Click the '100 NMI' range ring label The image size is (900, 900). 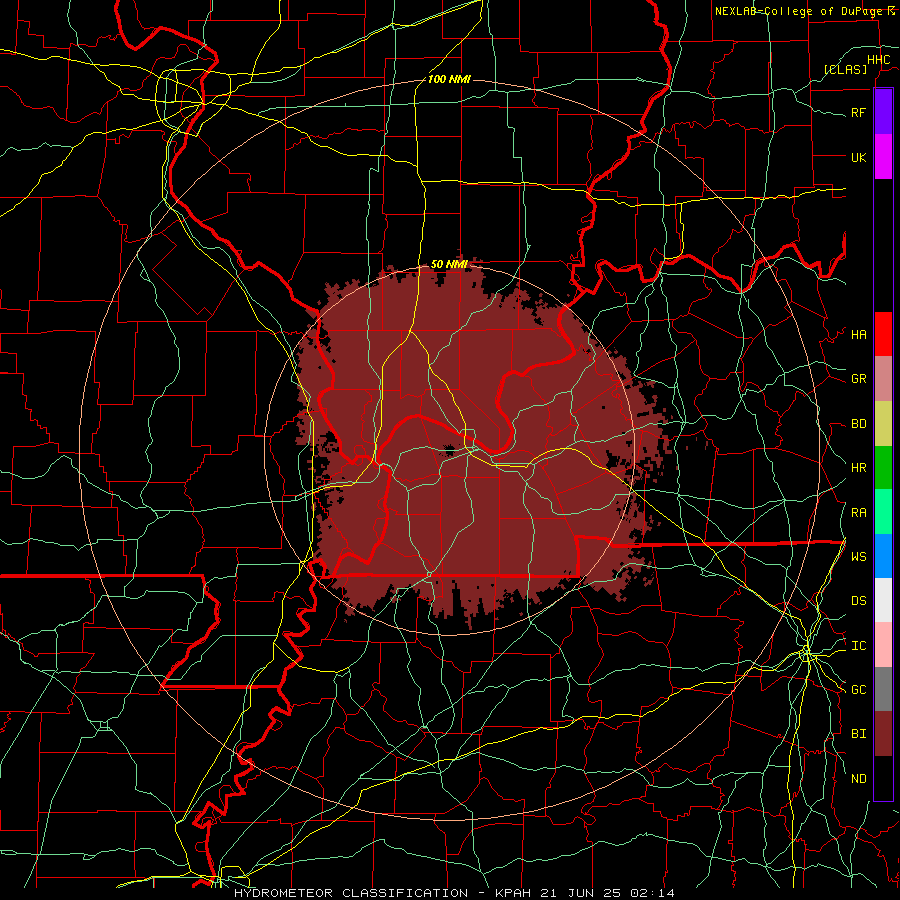coord(449,79)
